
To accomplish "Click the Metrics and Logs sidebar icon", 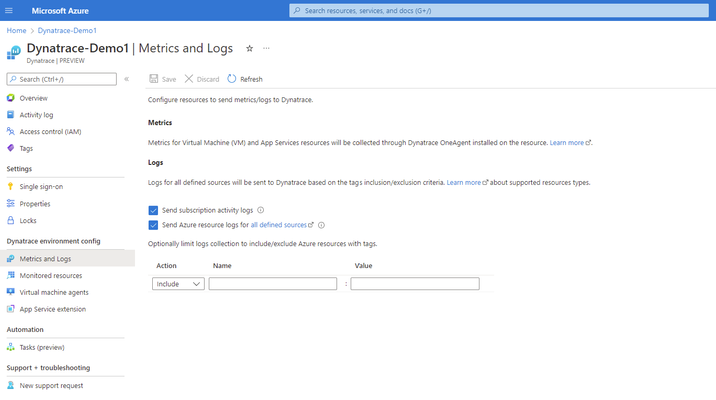I will point(11,259).
